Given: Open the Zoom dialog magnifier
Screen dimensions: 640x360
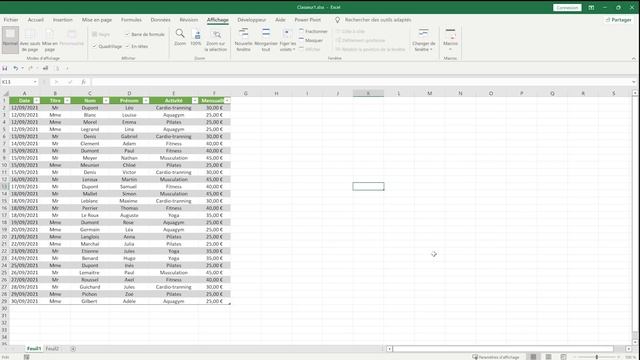Looking at the screenshot, I should click(x=180, y=38).
